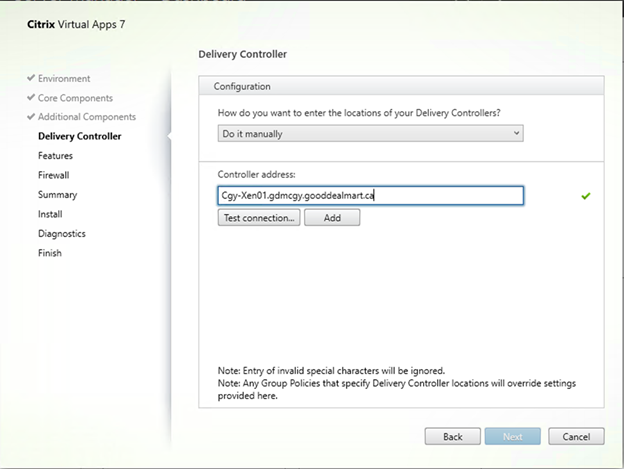Select the Core Components step

(x=75, y=98)
